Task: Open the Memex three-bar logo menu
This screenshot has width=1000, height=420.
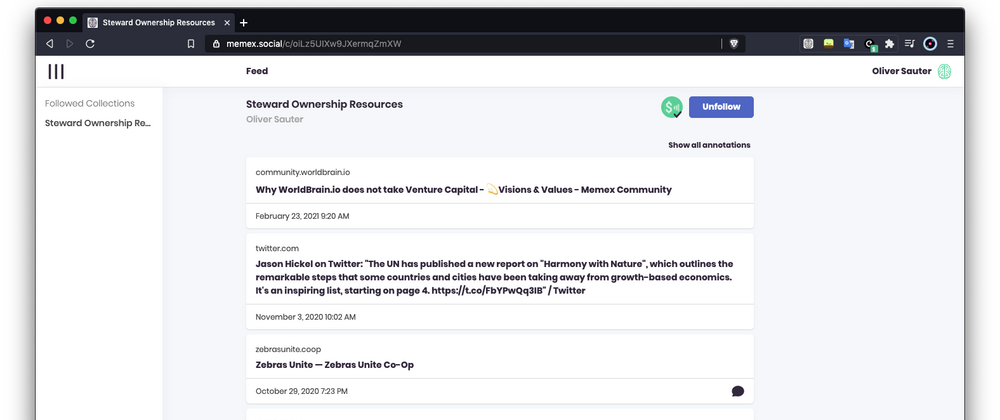Action: [x=56, y=71]
